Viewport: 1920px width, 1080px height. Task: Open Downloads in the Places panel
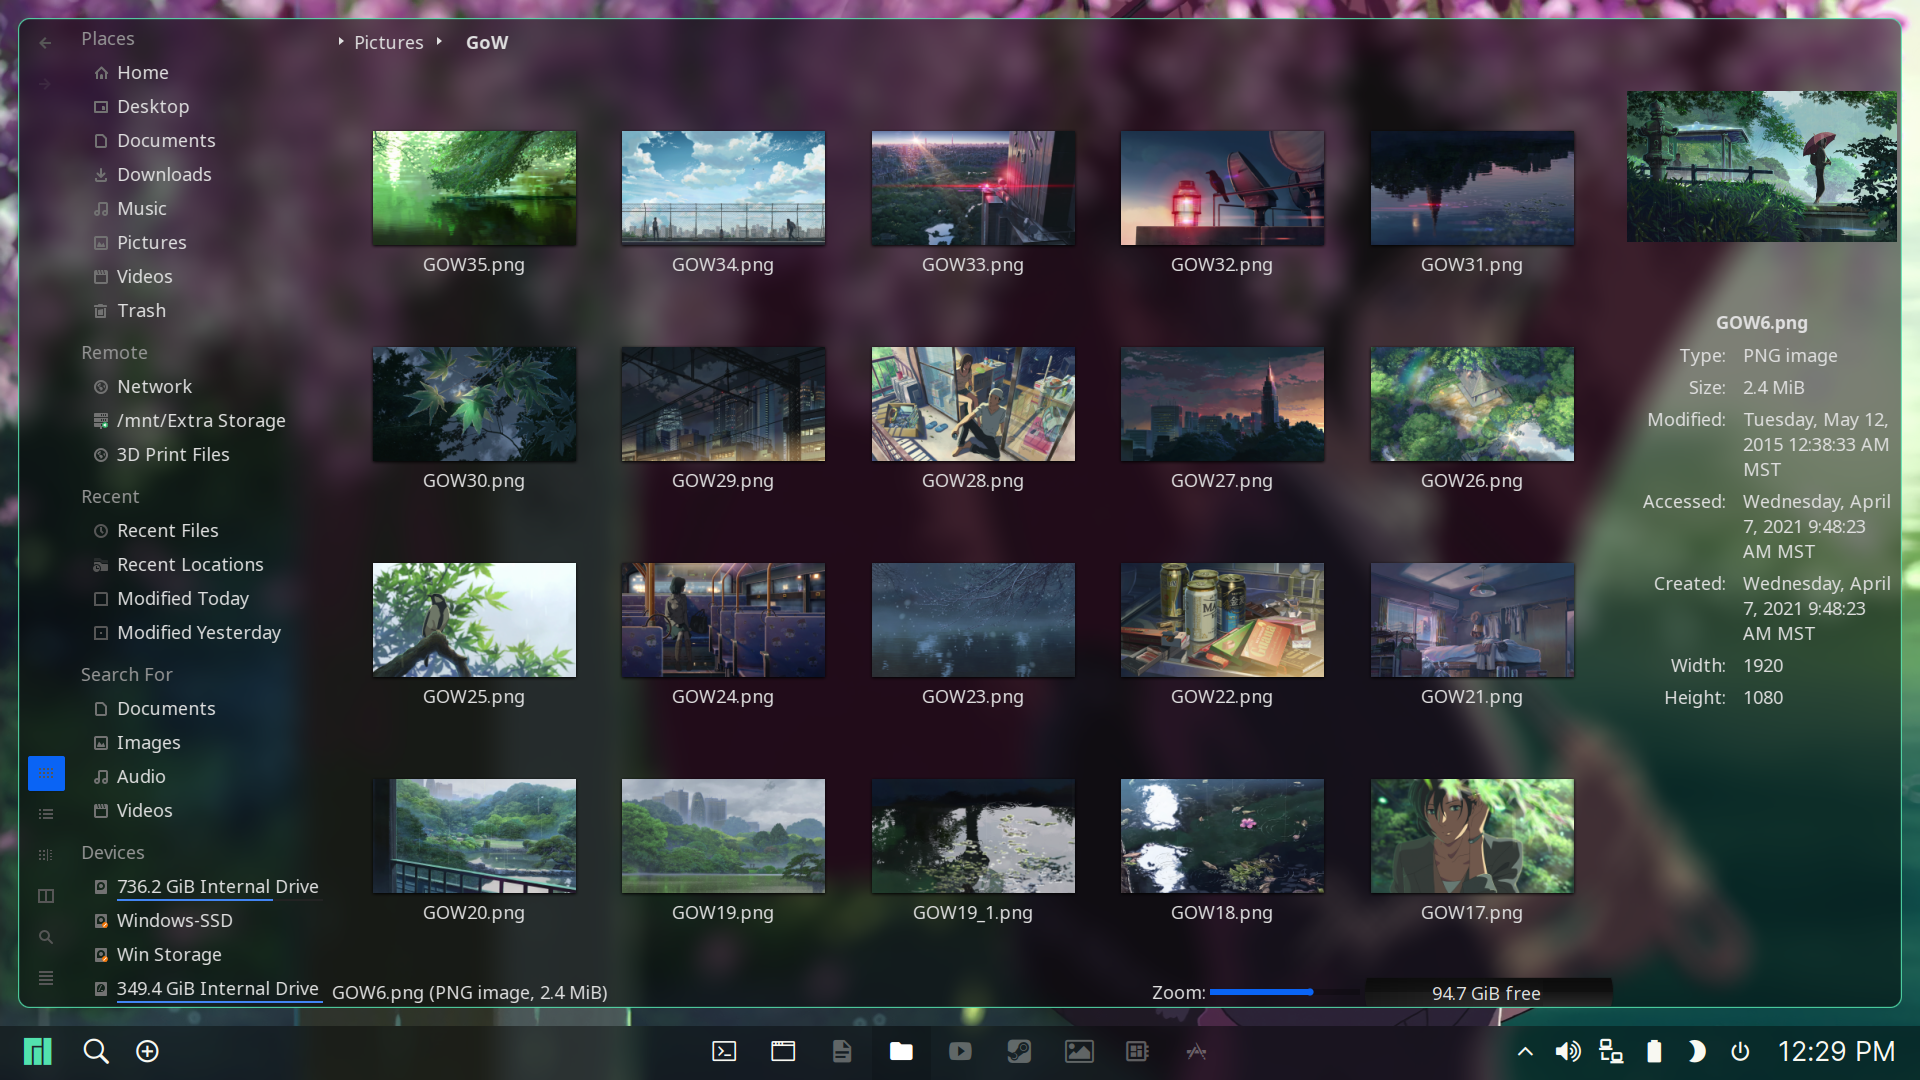[x=164, y=175]
